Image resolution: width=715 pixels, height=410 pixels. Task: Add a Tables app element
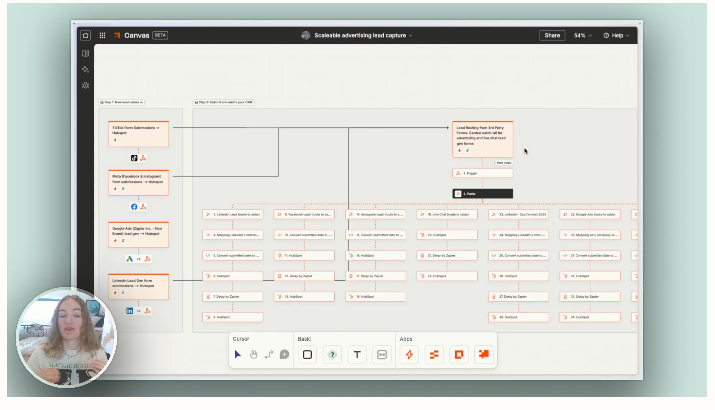(x=434, y=354)
